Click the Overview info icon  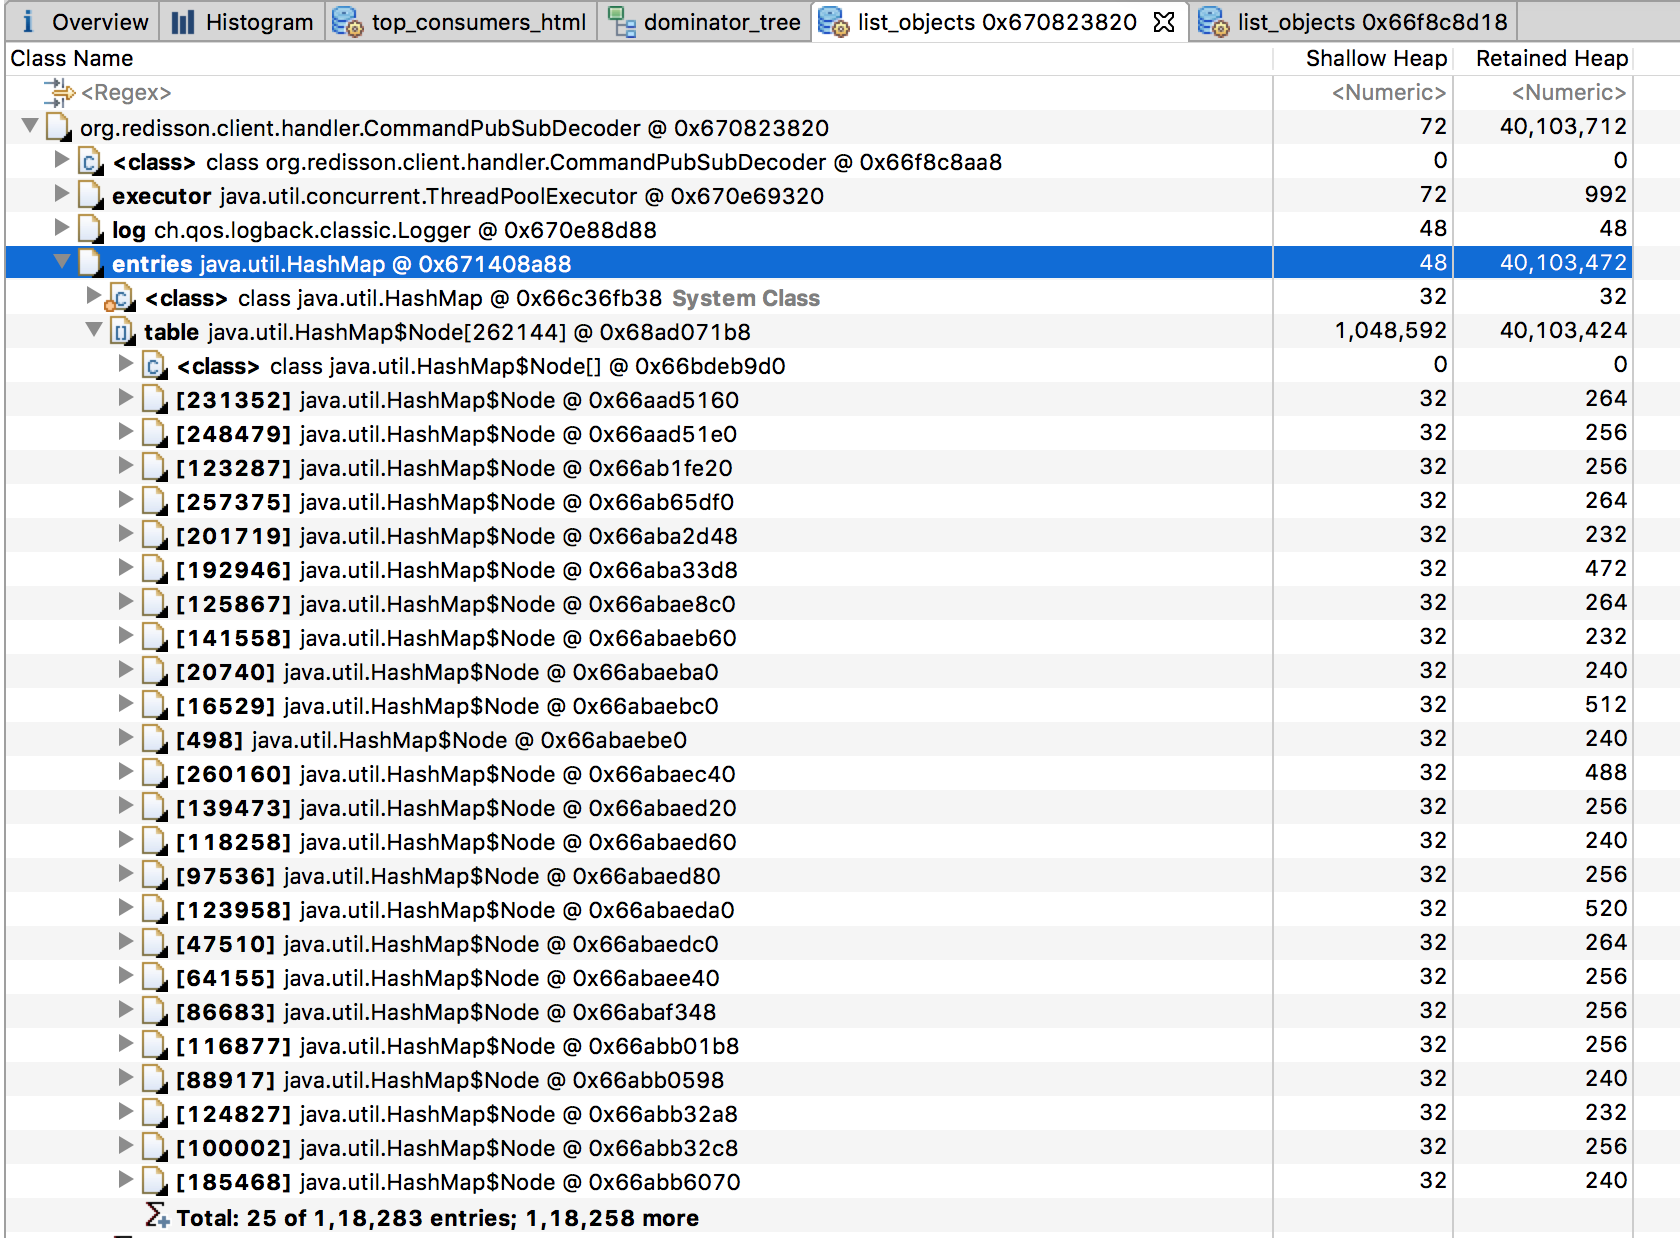click(27, 21)
